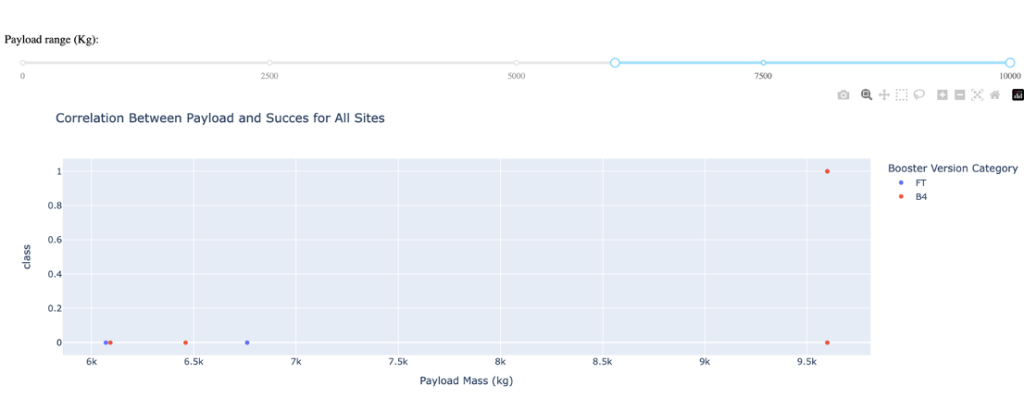
Task: Click the upper payload slider handle at 10000
Action: 1010,63
